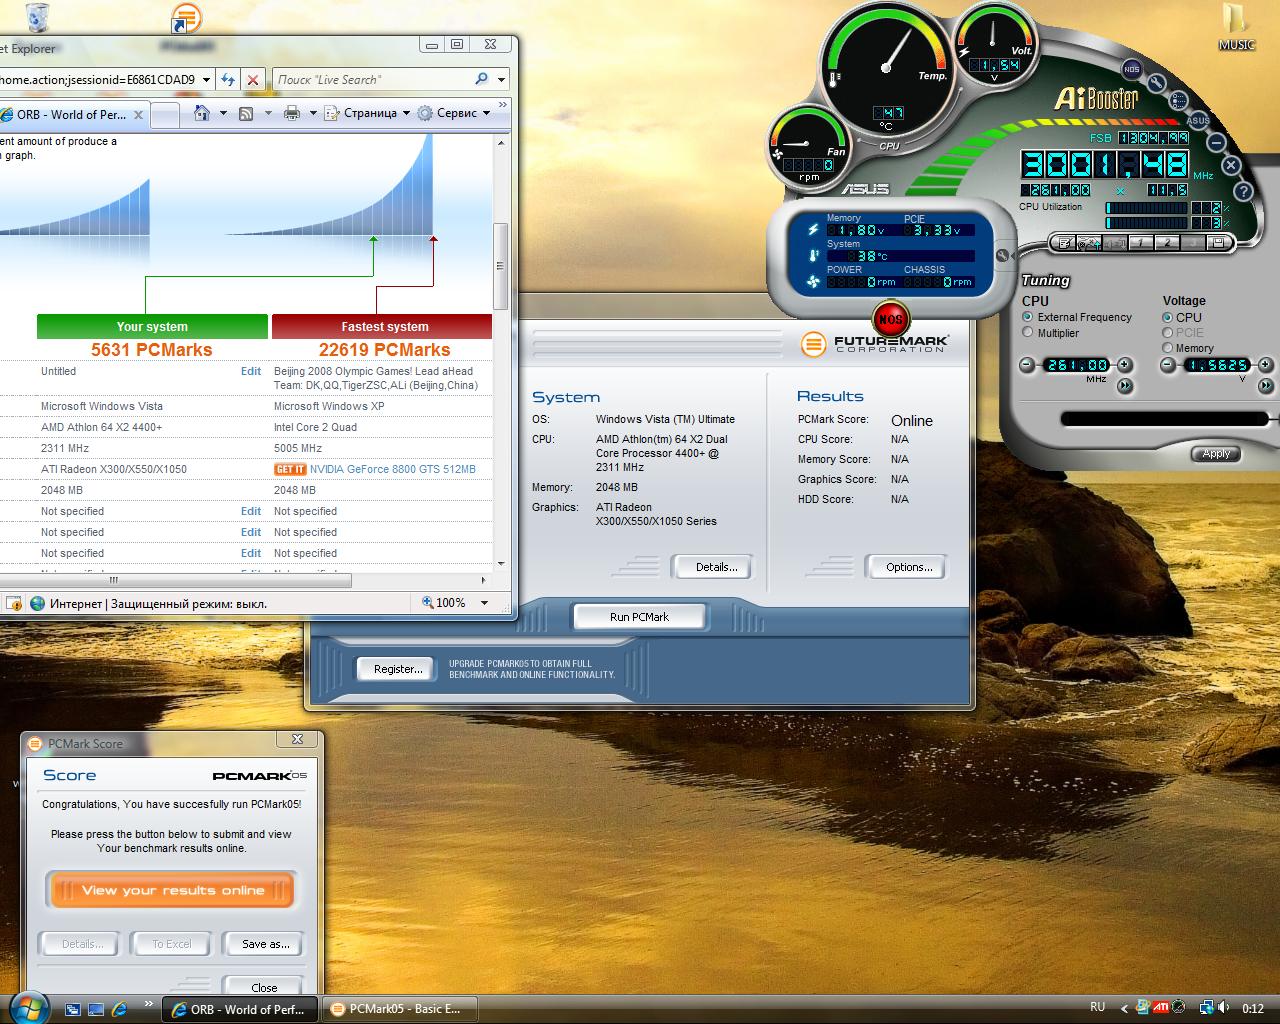Click the RSS feeds icon

tap(246, 113)
